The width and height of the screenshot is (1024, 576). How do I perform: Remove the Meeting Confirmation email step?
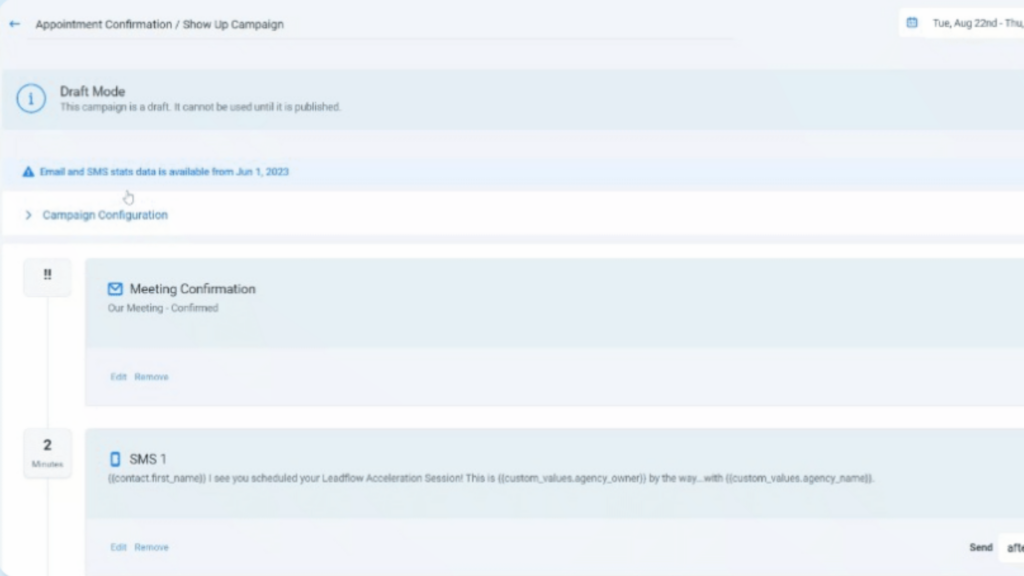tap(151, 377)
